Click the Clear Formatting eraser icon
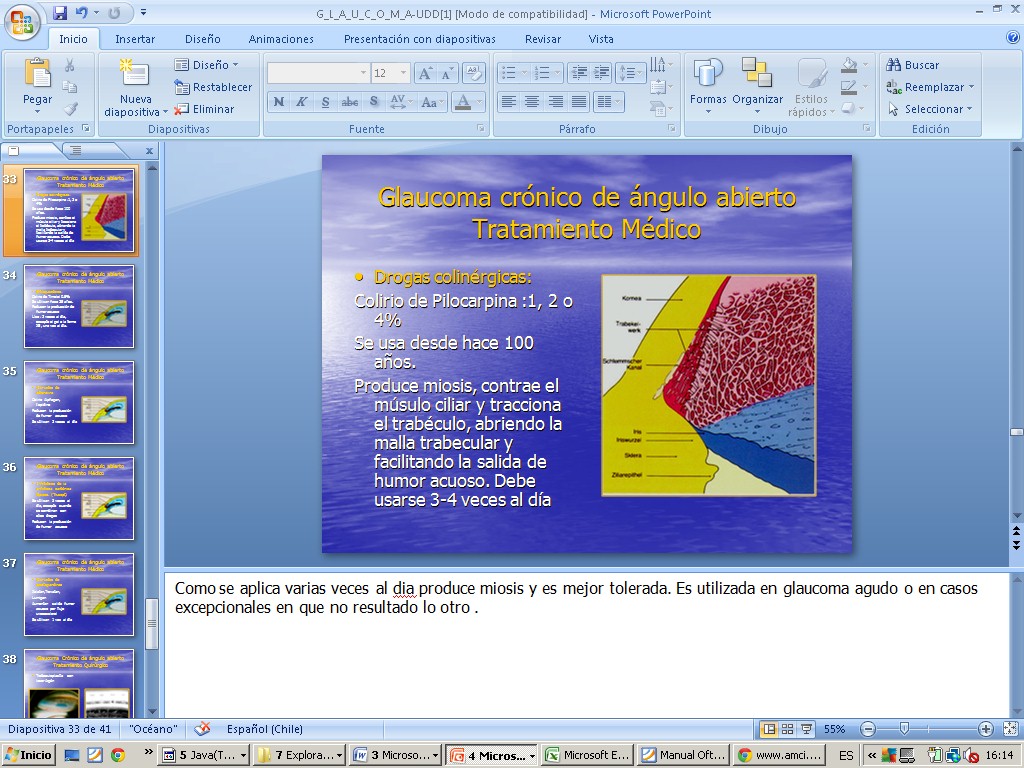1024x768 pixels. coord(475,73)
